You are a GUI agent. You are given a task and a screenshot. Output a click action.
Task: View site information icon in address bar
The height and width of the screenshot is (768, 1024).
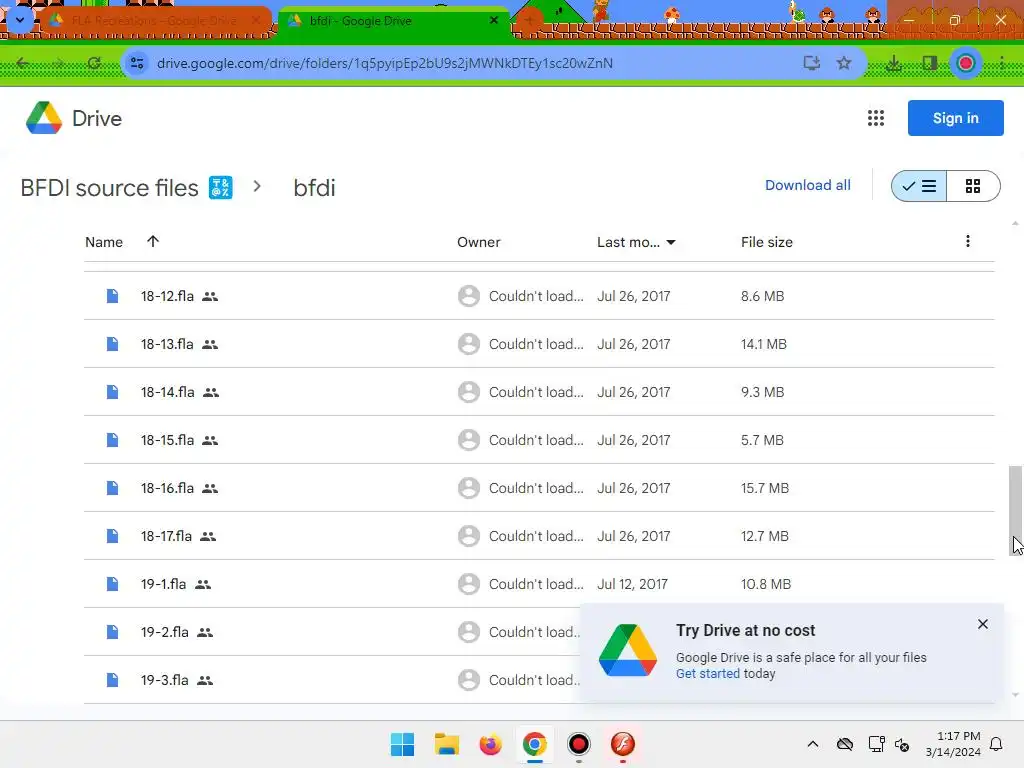137,63
